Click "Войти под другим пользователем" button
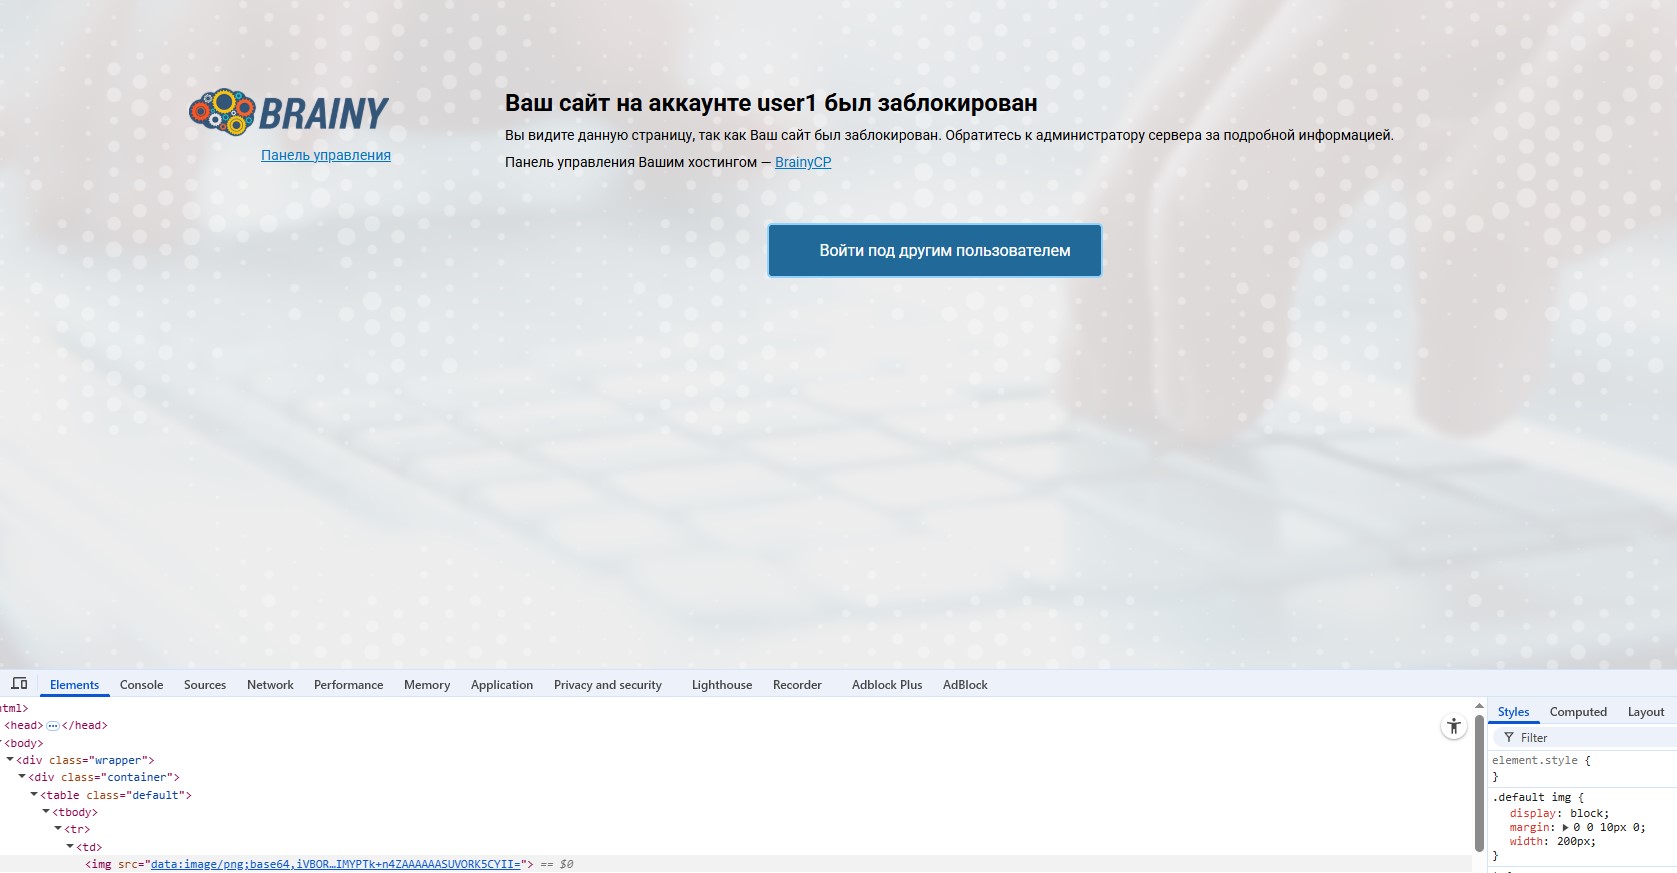The width and height of the screenshot is (1677, 873). coord(934,251)
